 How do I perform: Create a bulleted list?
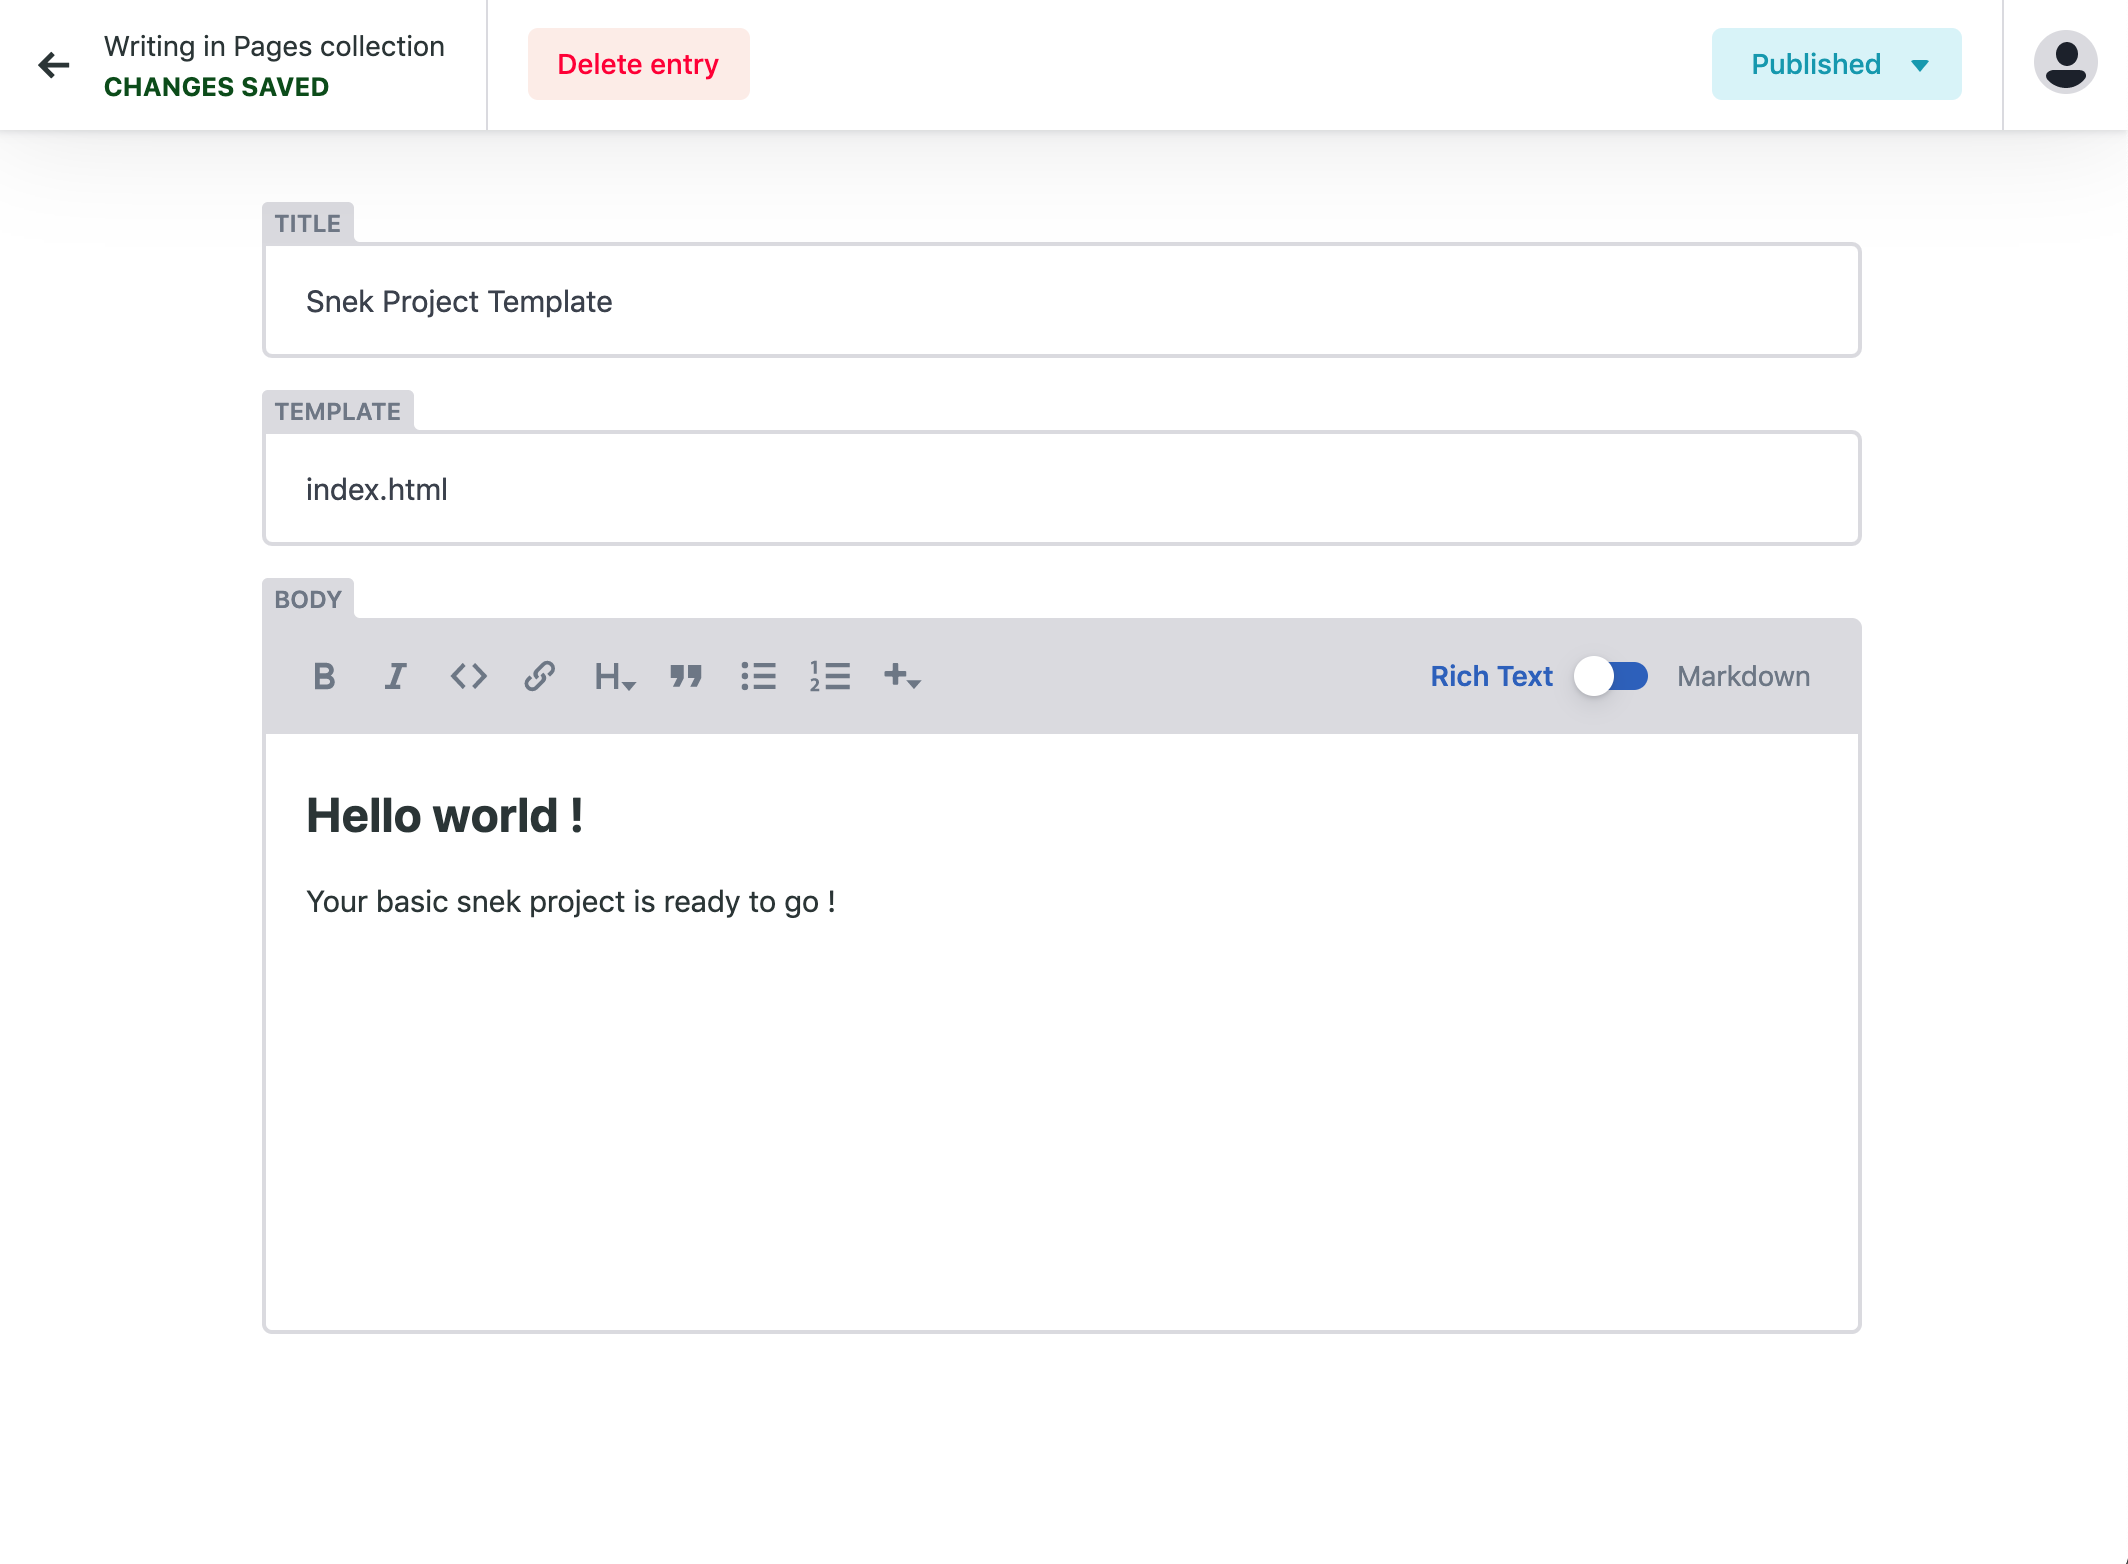(x=758, y=677)
